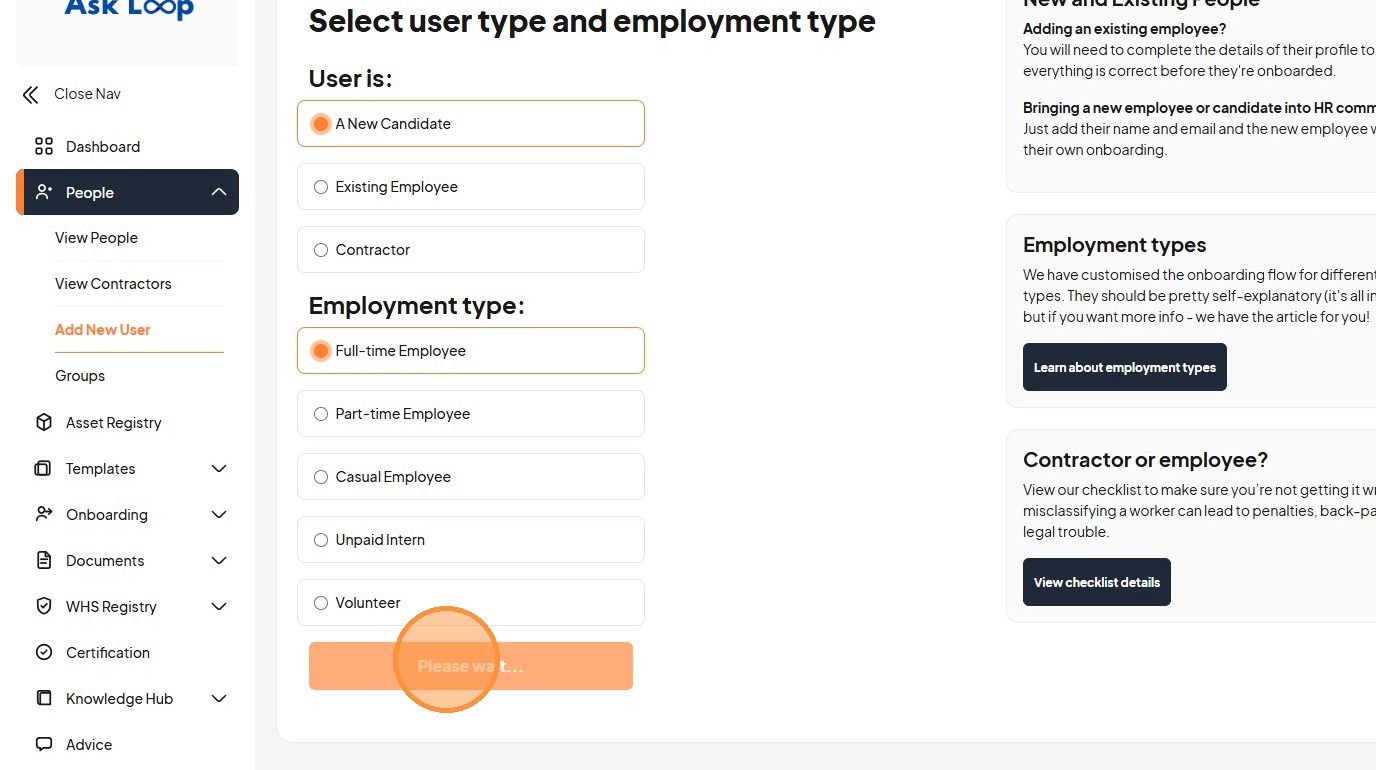
Task: Select the Existing Employee radio option
Action: tap(321, 187)
